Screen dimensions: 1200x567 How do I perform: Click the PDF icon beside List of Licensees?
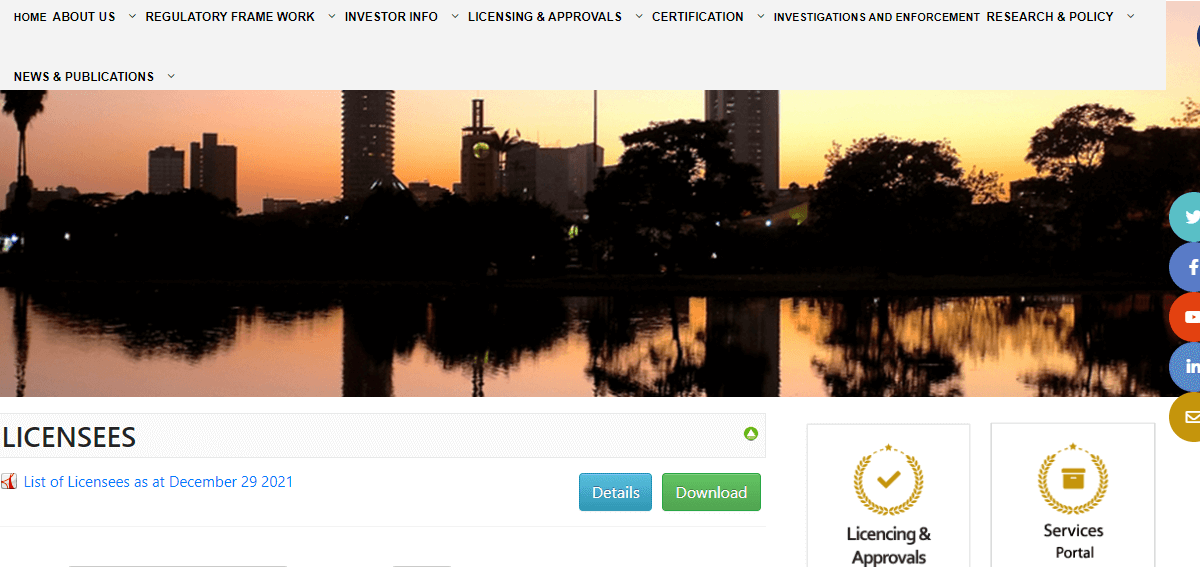9,482
